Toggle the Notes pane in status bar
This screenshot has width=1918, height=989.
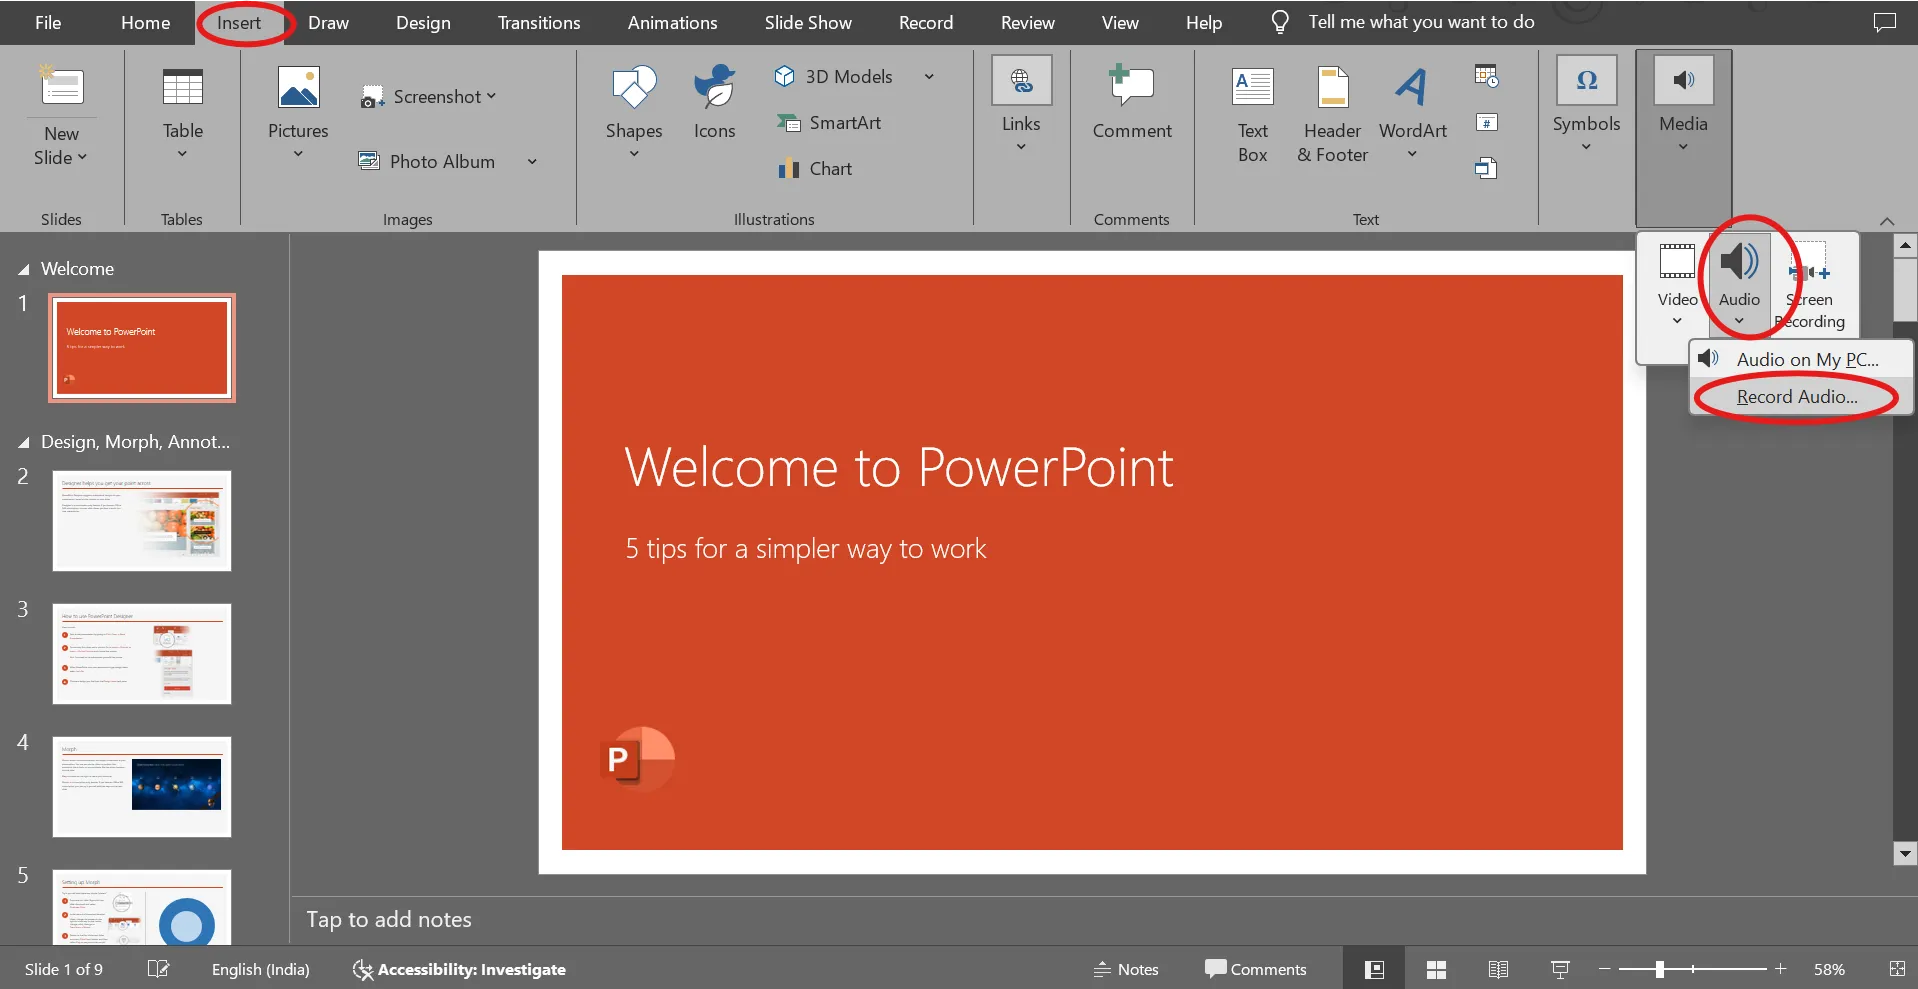coord(1126,969)
